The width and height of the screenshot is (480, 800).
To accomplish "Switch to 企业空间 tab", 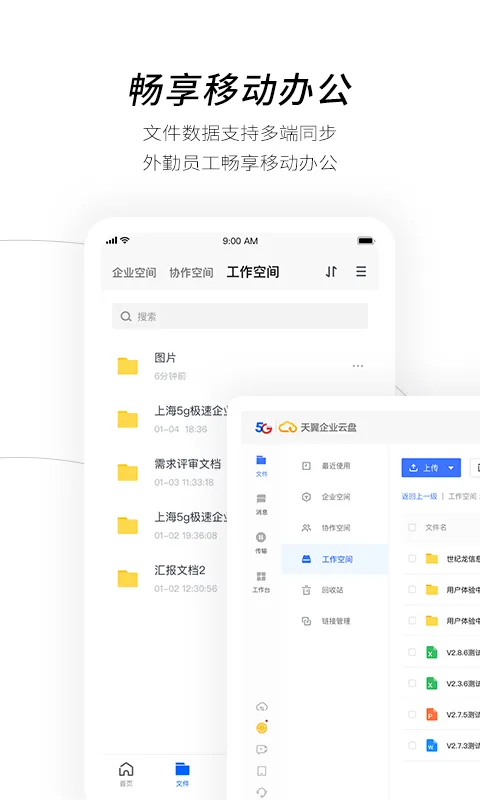I will 134,272.
